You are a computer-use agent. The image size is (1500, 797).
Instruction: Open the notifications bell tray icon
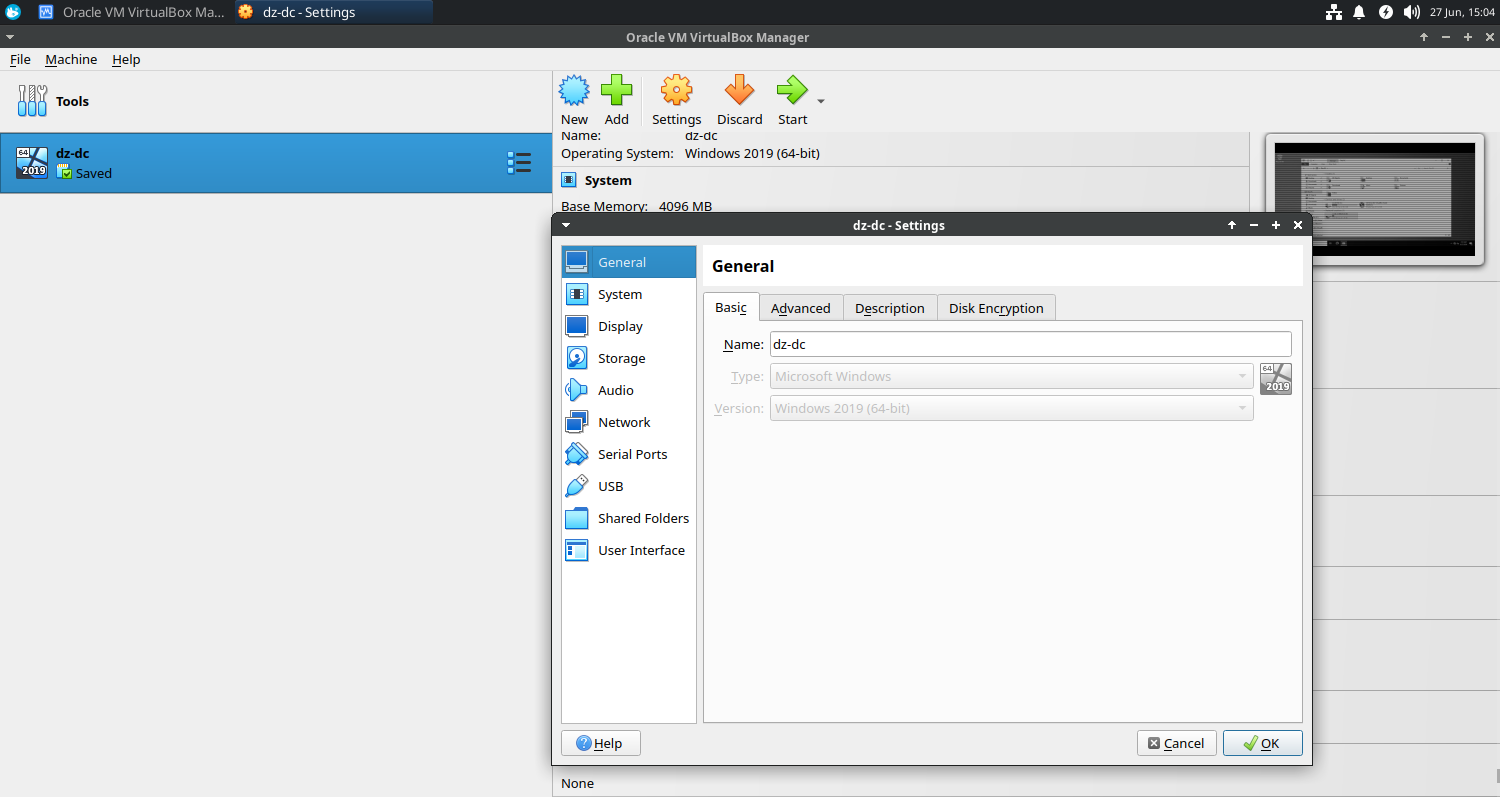pyautogui.click(x=1359, y=12)
